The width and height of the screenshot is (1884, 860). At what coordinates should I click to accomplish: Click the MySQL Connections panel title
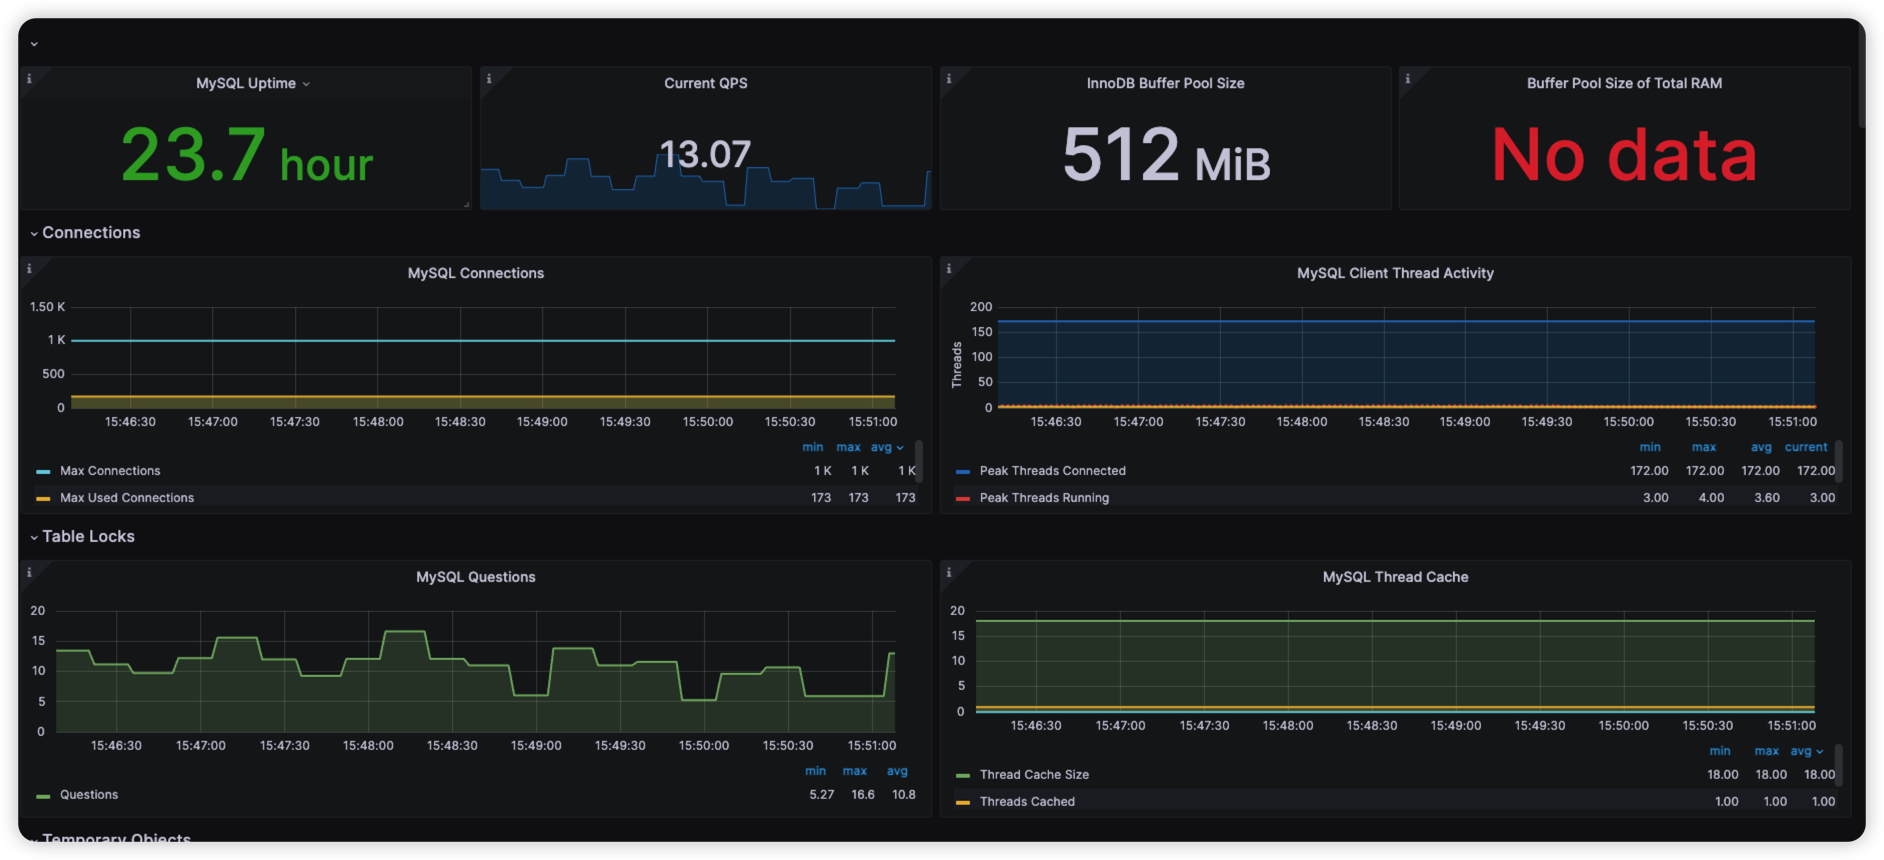[476, 273]
